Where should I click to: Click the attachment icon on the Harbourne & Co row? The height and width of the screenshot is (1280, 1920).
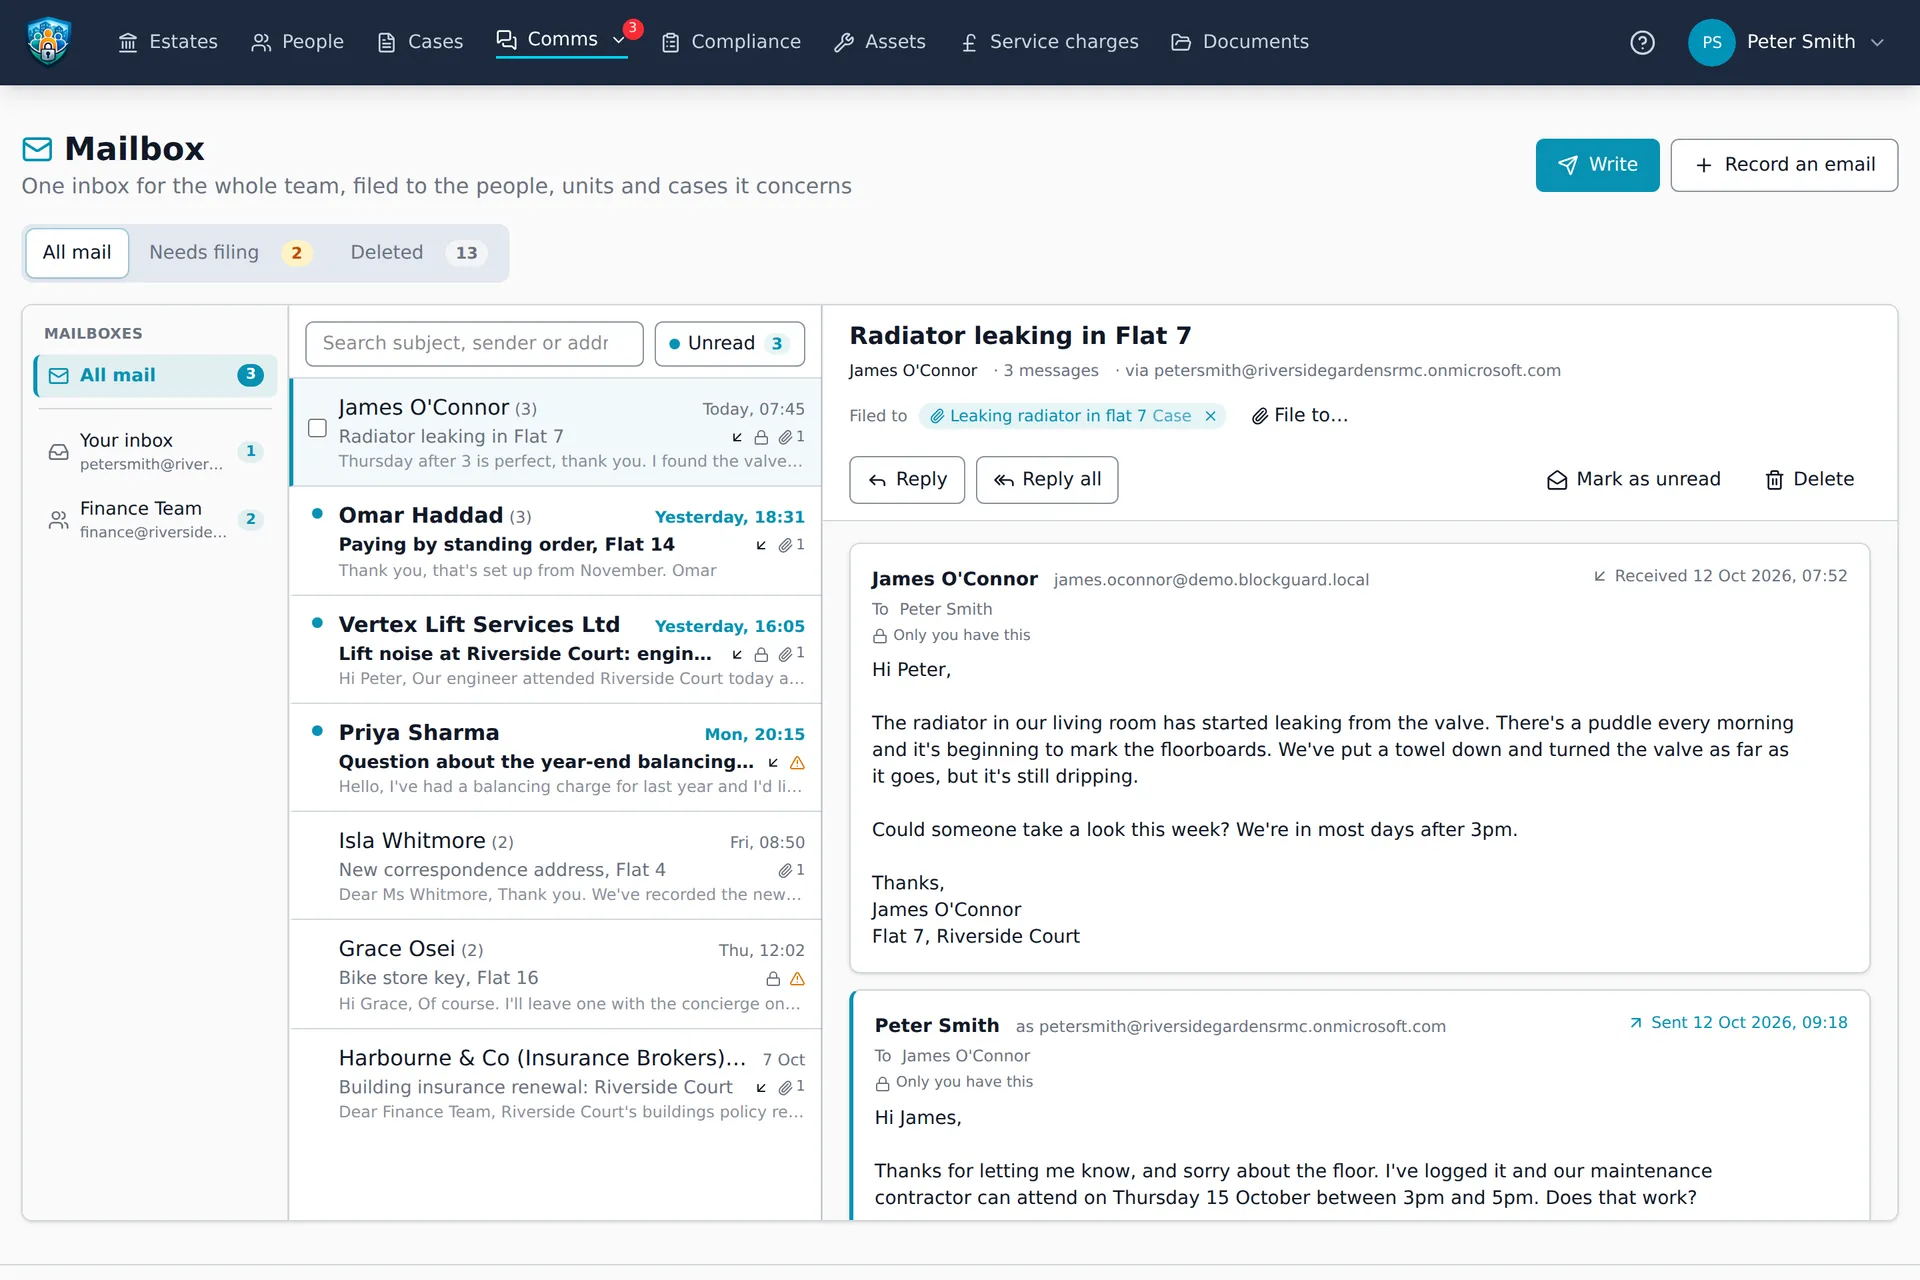coord(786,1087)
